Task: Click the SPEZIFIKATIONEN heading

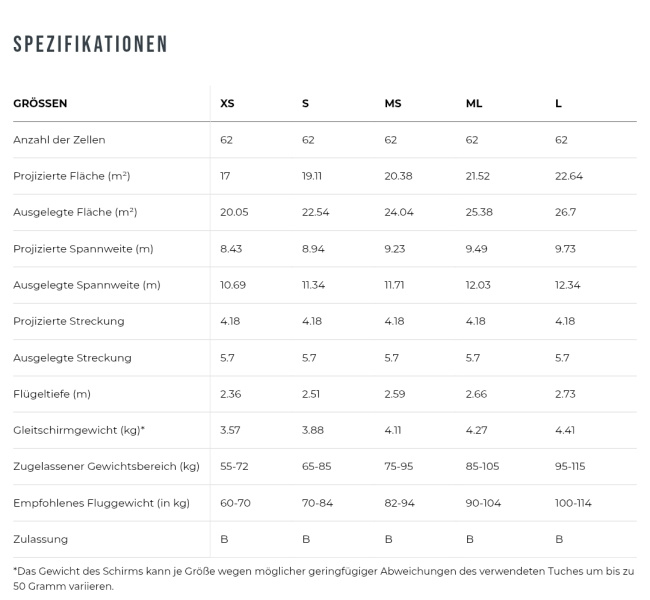Action: click(90, 44)
